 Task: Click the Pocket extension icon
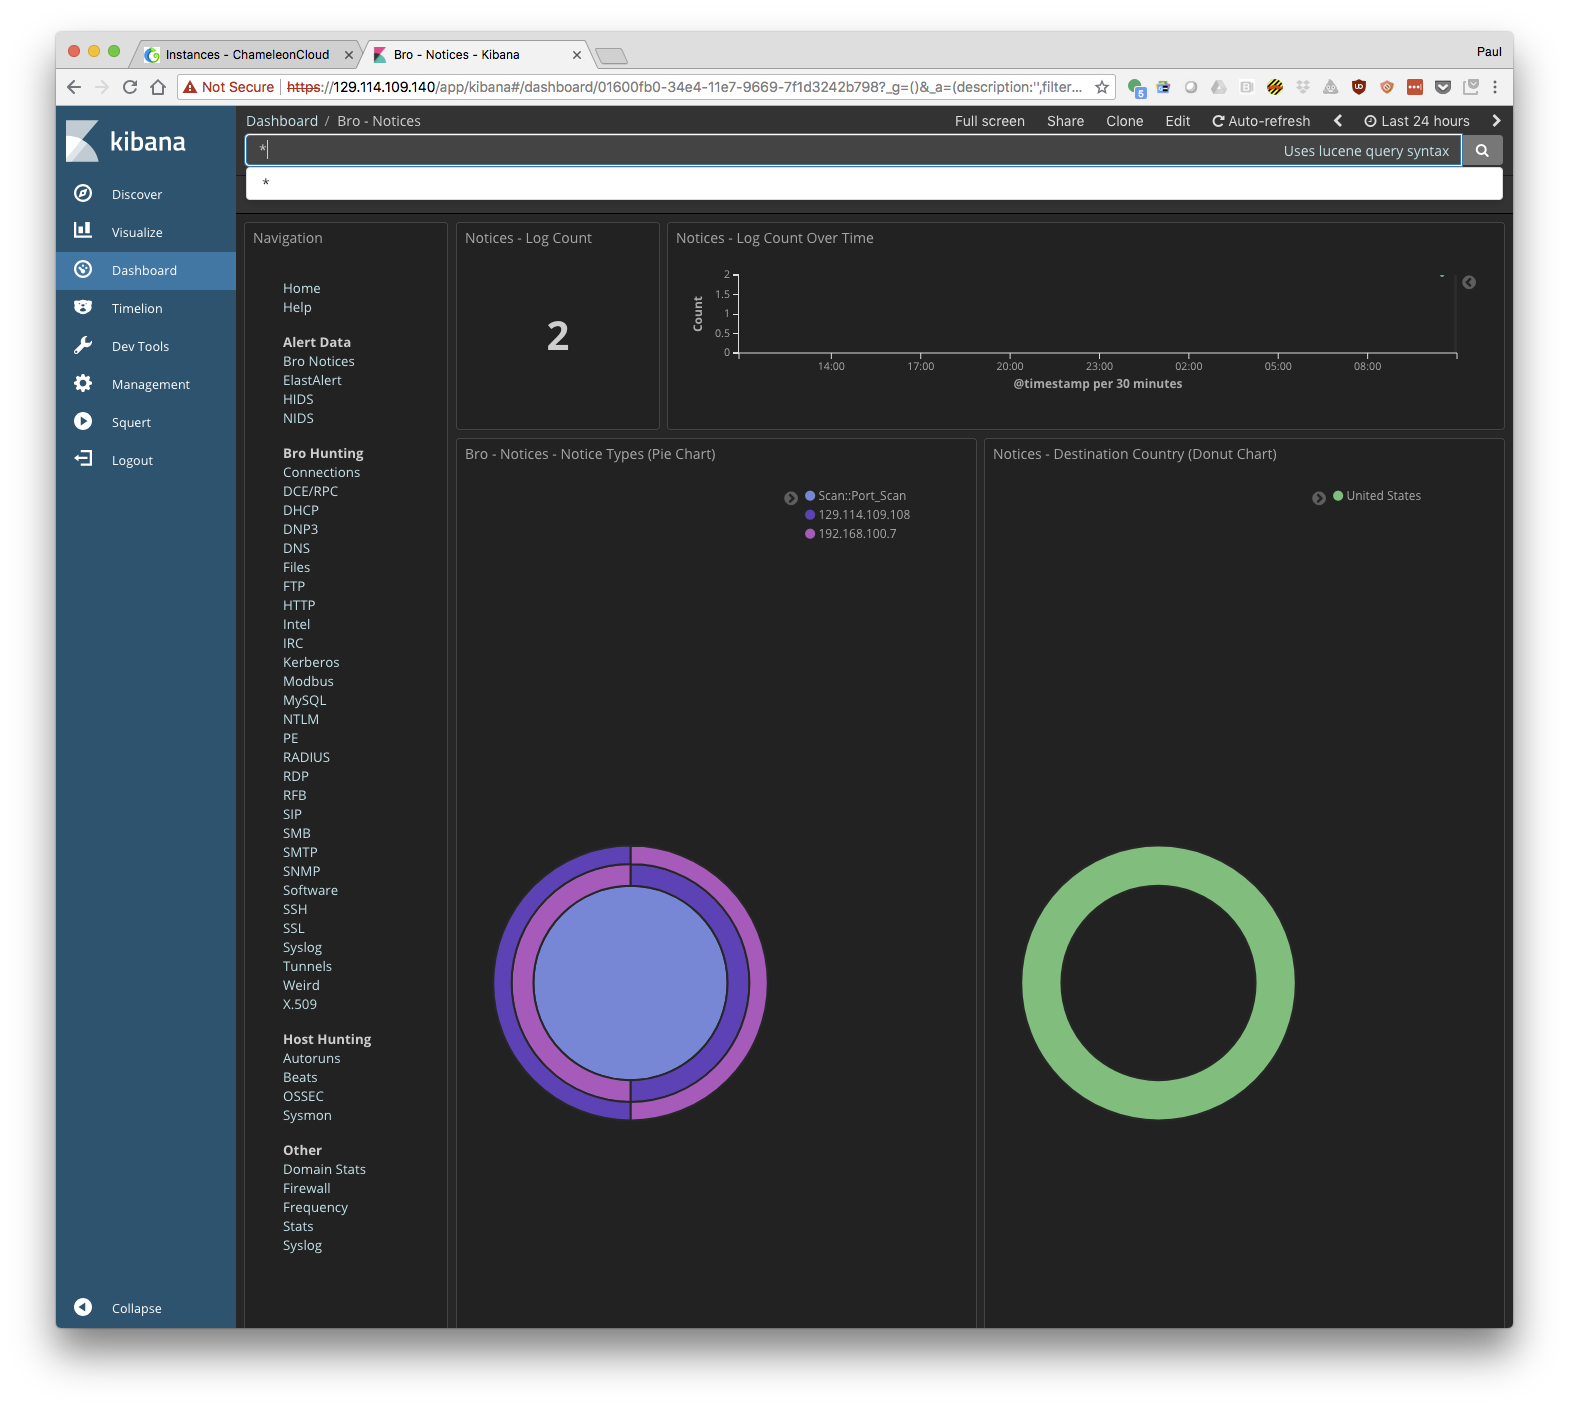[x=1442, y=87]
